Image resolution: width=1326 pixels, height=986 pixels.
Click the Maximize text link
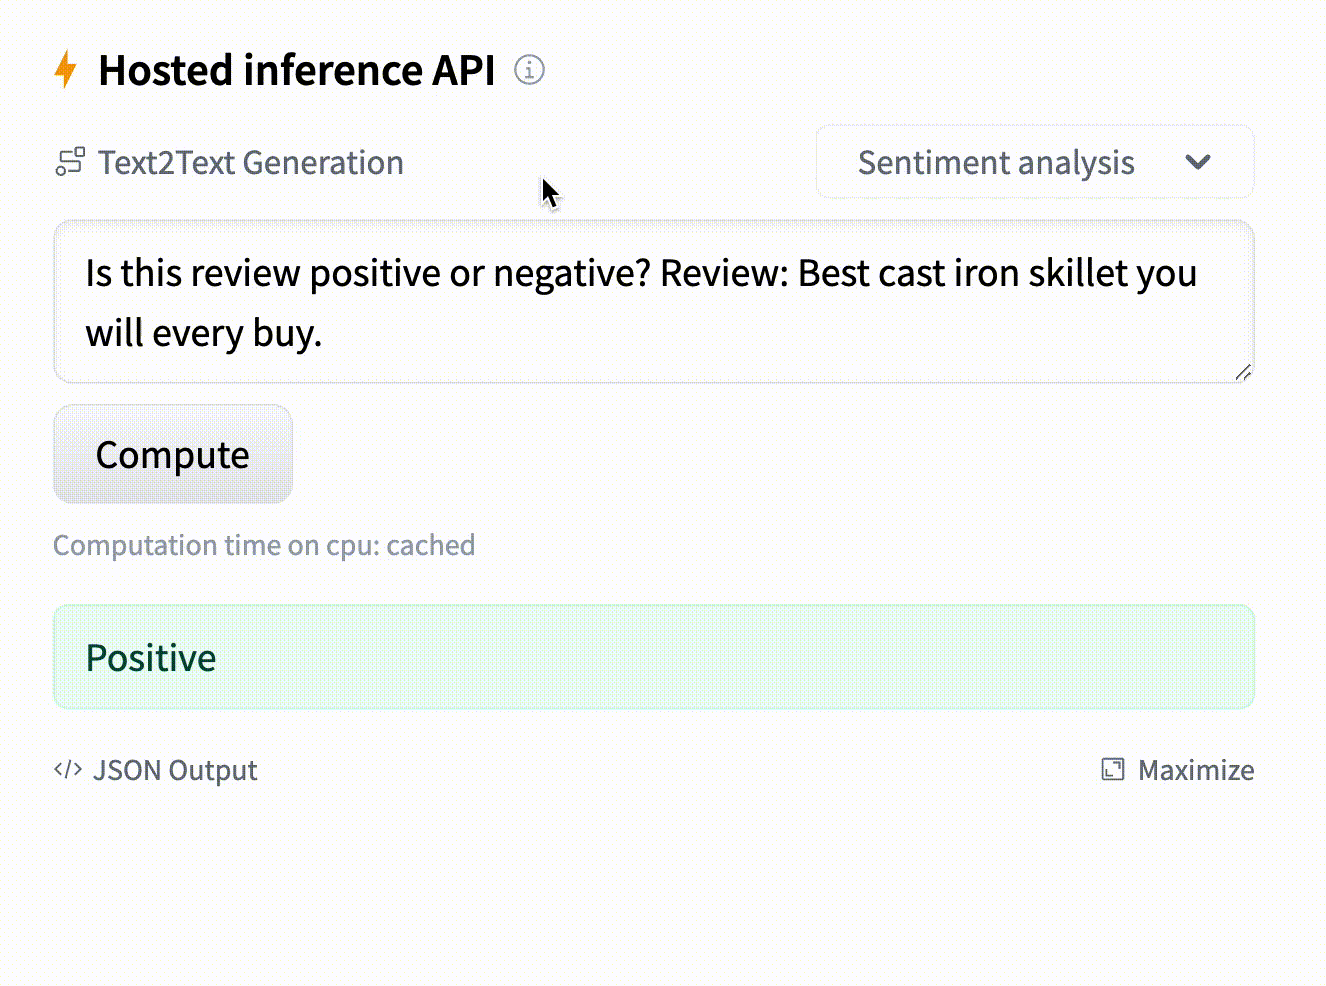[1196, 770]
